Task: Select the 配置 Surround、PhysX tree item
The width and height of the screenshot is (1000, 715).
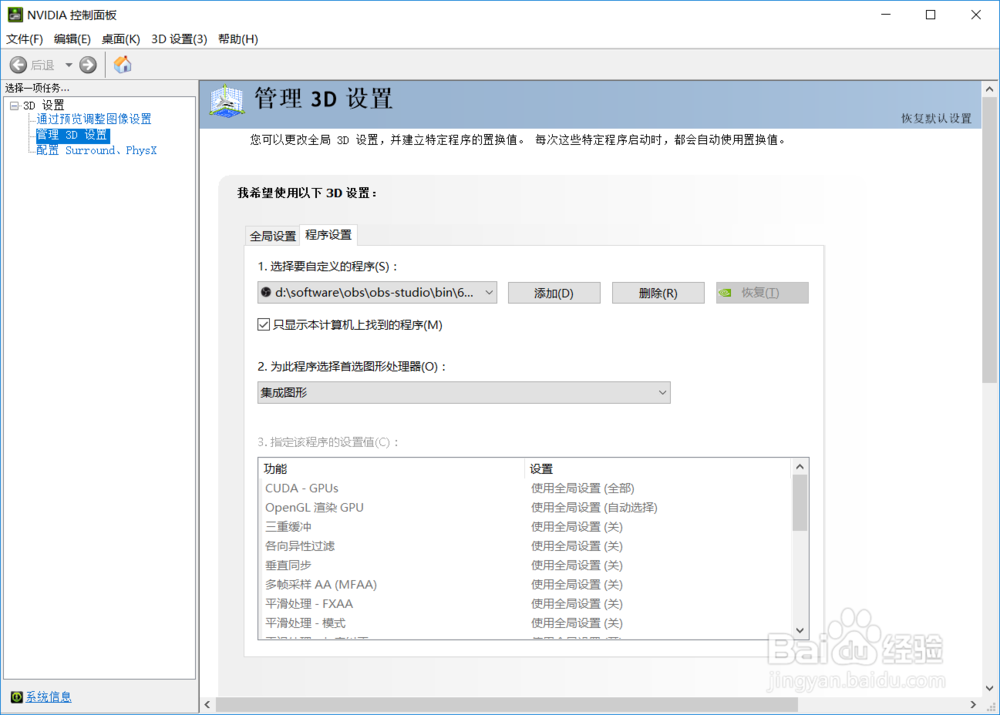Action: (95, 150)
